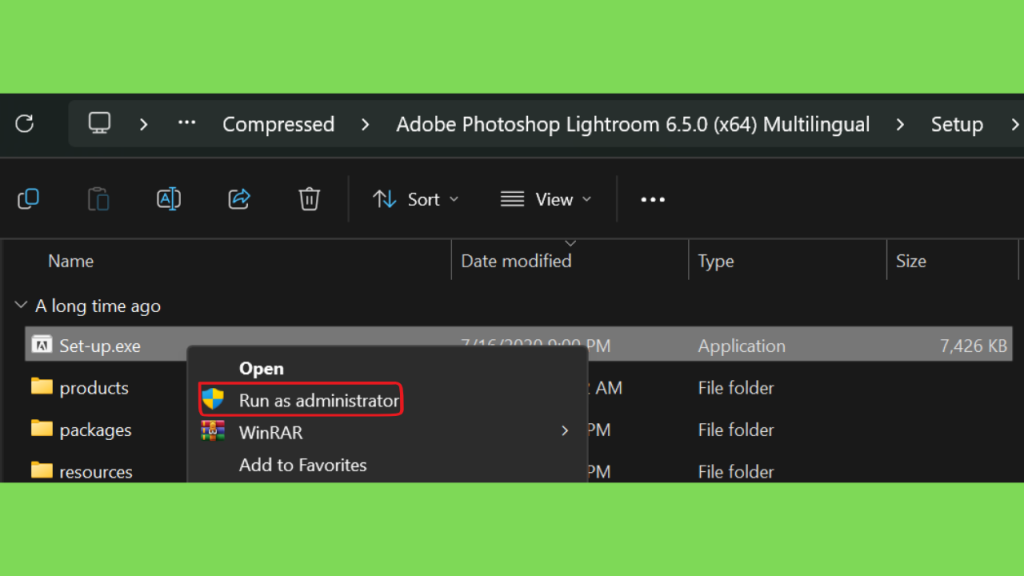Expand the chevron after Lightroom Multilingual
This screenshot has height=576, width=1024.
900,124
